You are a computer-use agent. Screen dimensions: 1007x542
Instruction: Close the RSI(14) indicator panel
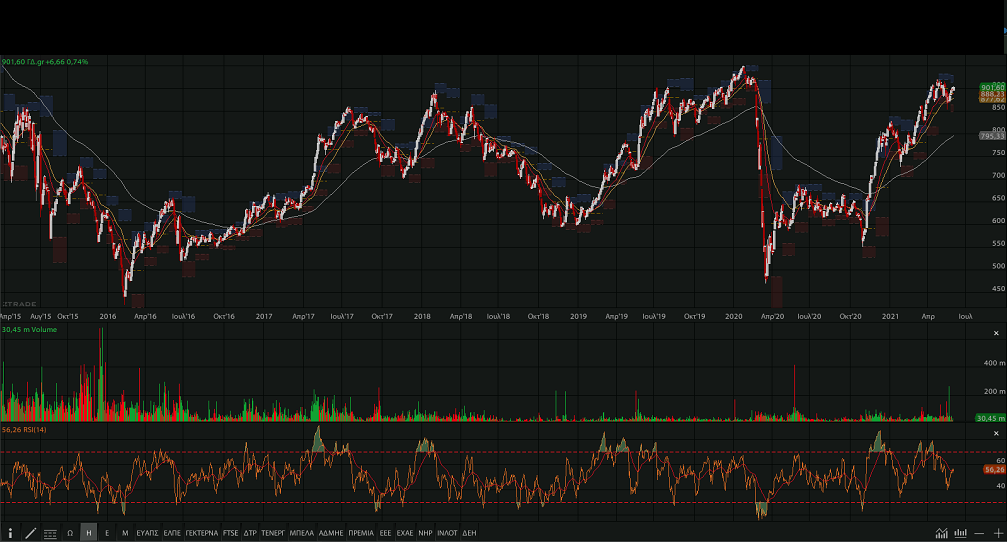996,433
